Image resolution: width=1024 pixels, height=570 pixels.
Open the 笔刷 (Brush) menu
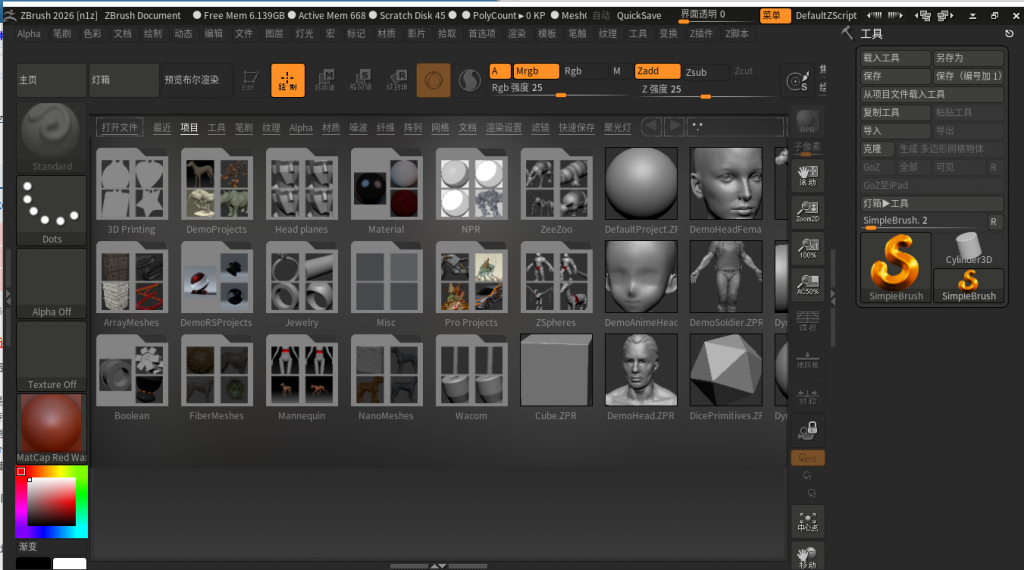tap(62, 33)
